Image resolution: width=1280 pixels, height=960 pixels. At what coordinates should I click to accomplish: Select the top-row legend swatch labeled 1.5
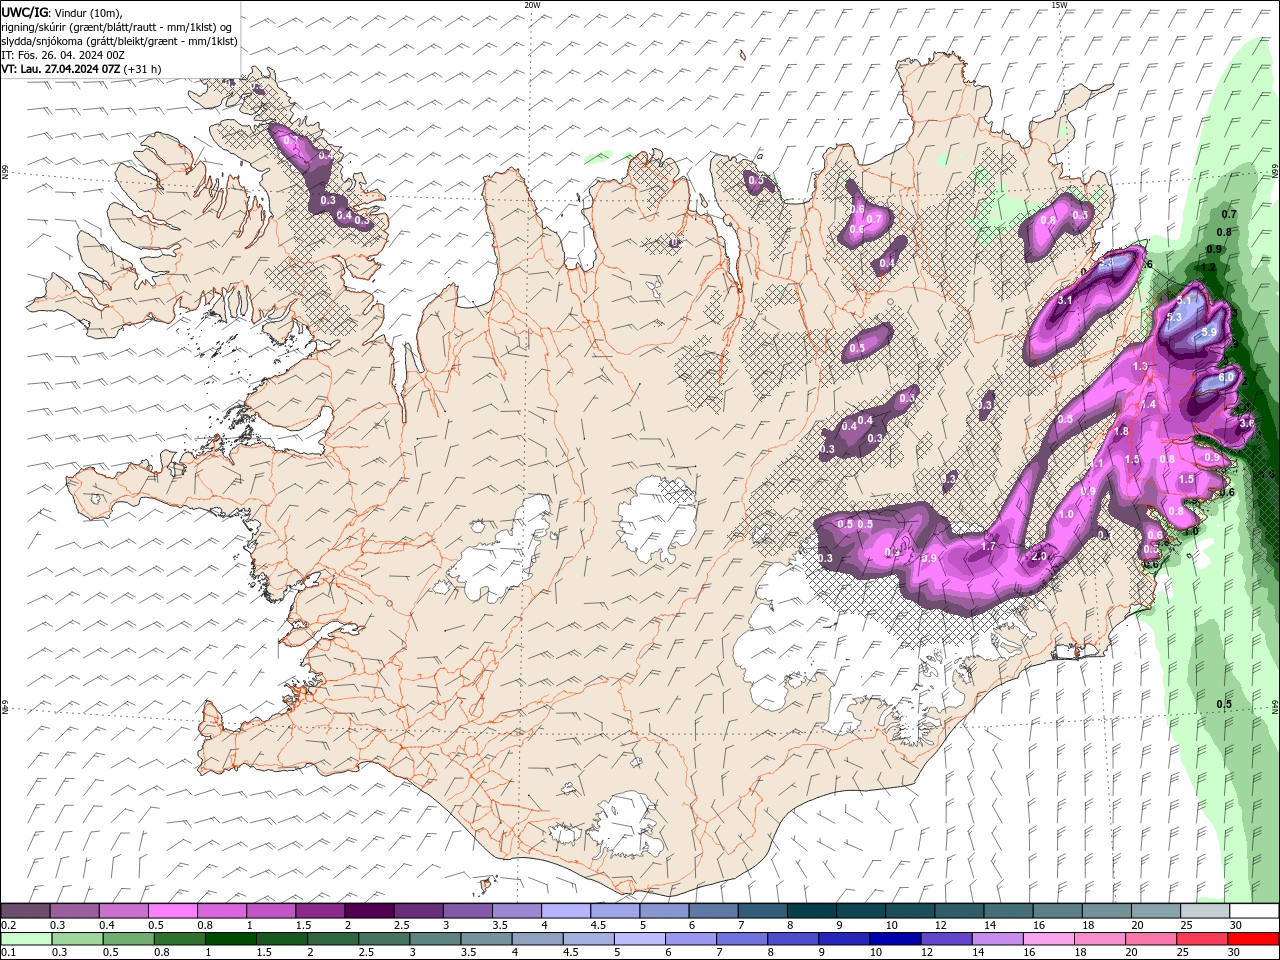pyautogui.click(x=319, y=911)
